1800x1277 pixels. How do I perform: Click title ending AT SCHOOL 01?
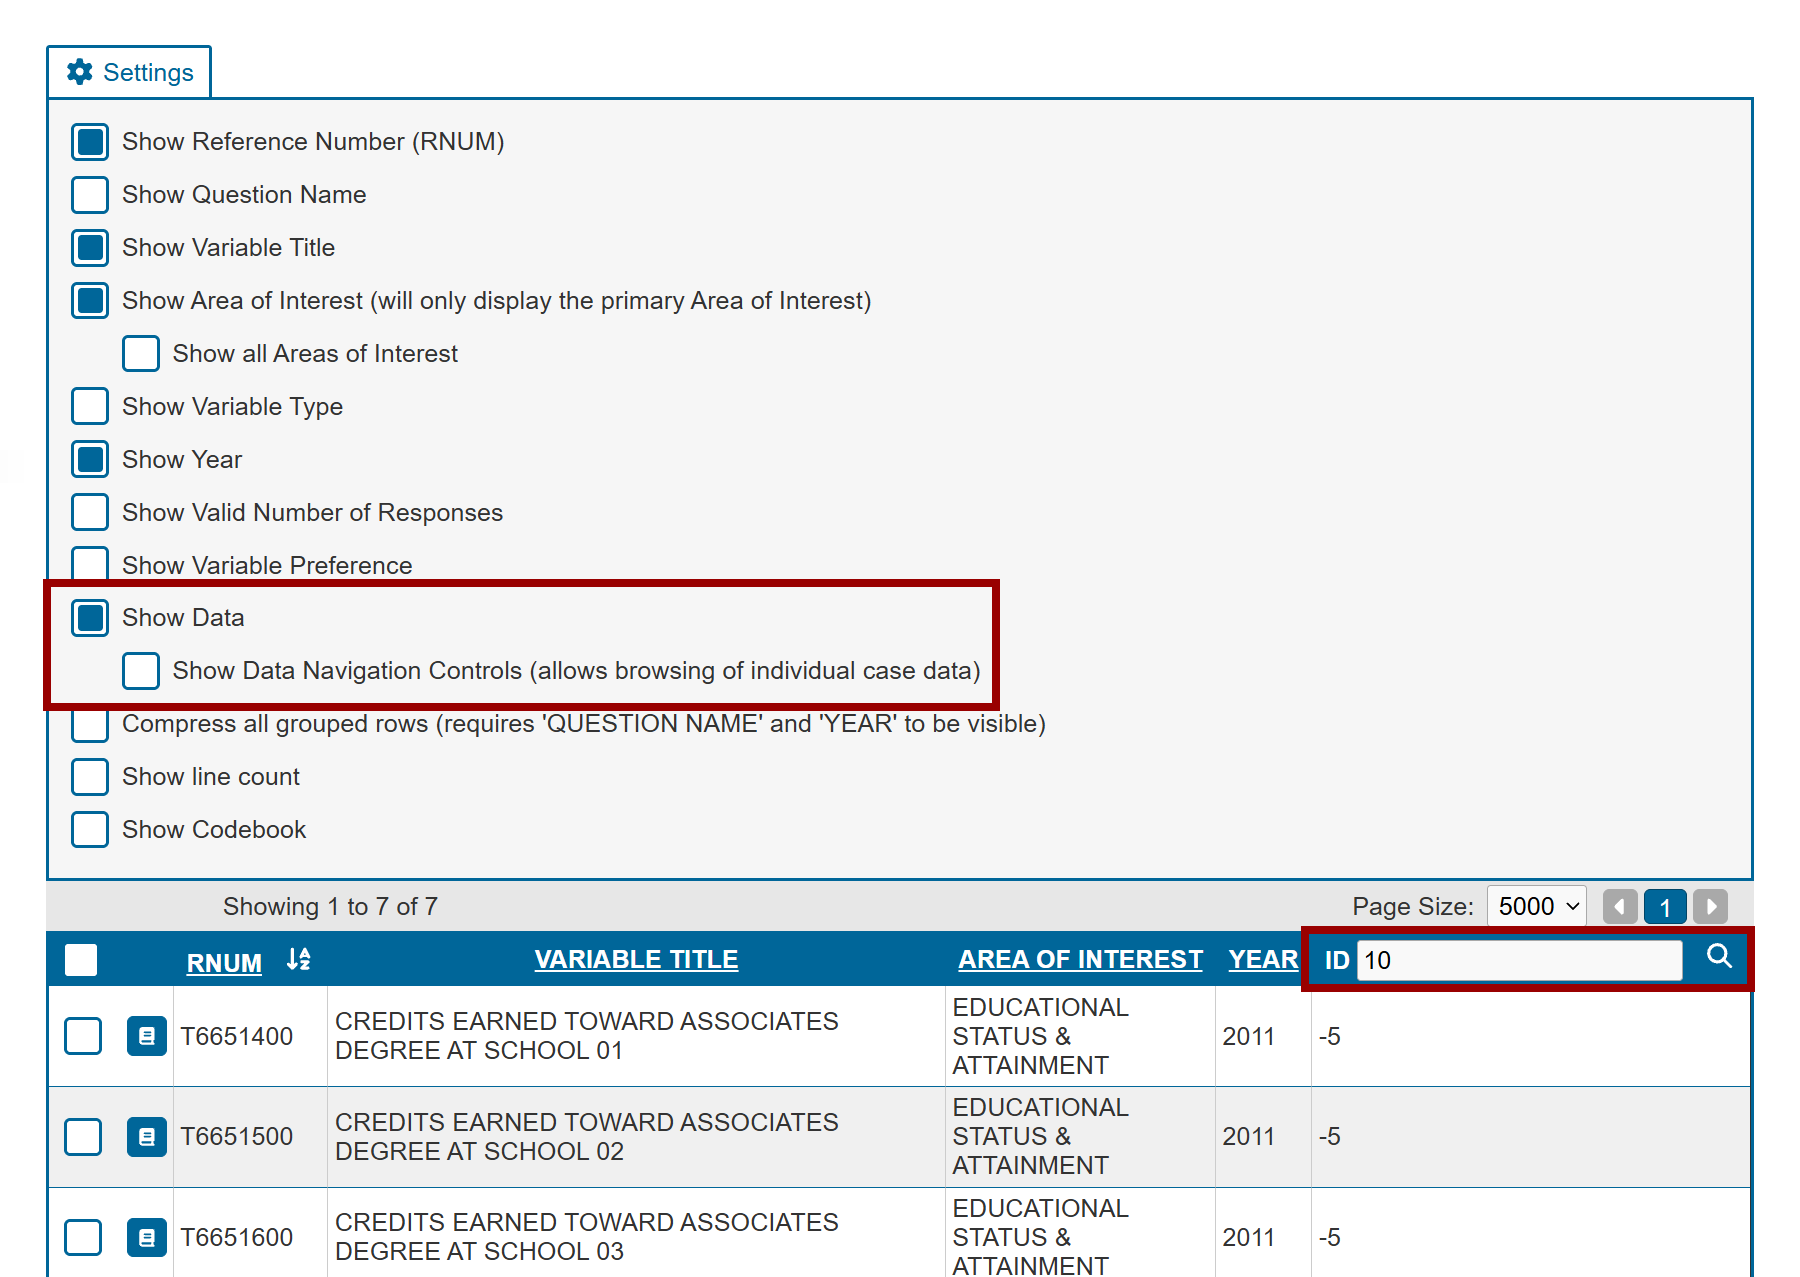[x=587, y=1036]
